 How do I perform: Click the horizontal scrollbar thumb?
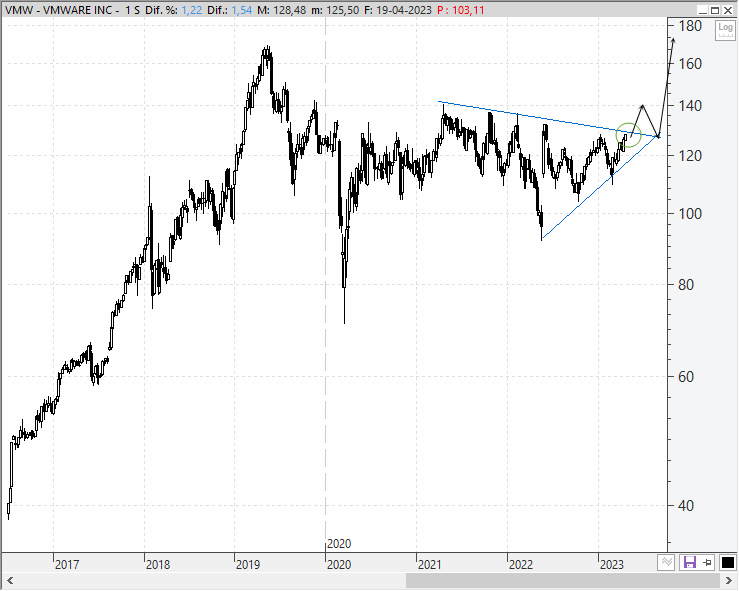pyautogui.click(x=563, y=581)
